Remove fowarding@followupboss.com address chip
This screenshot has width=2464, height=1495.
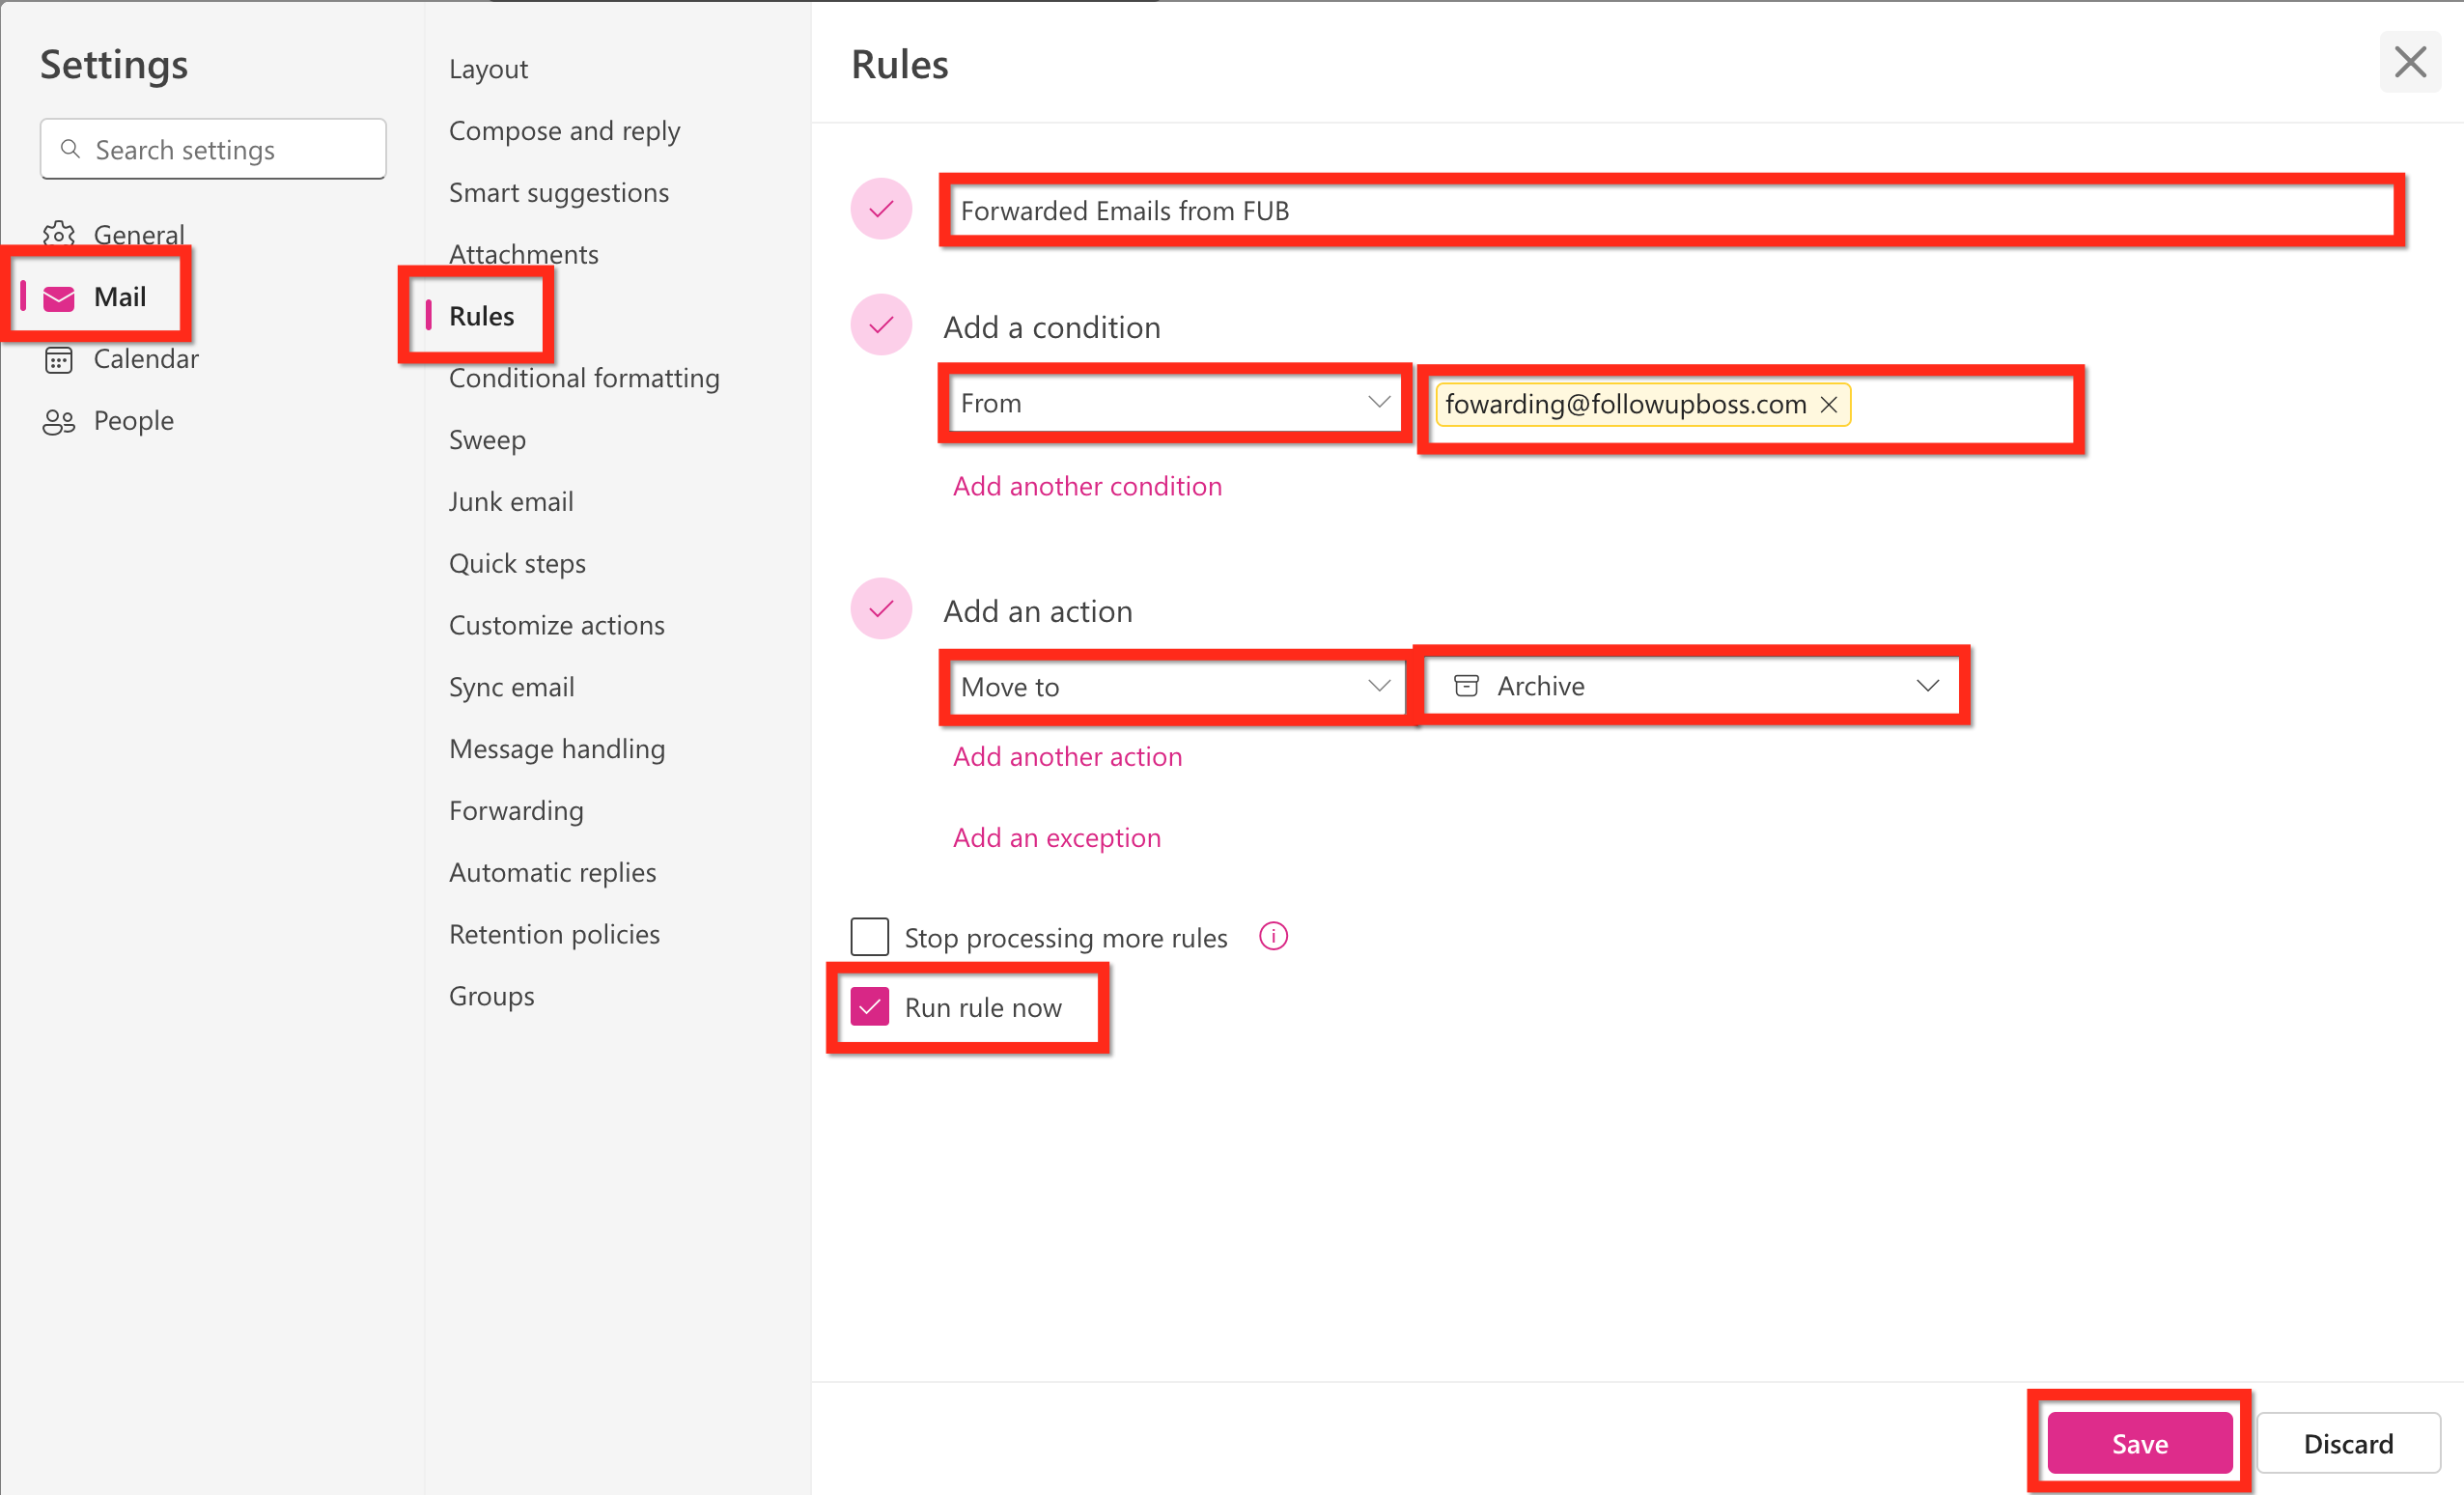pyautogui.click(x=1829, y=405)
